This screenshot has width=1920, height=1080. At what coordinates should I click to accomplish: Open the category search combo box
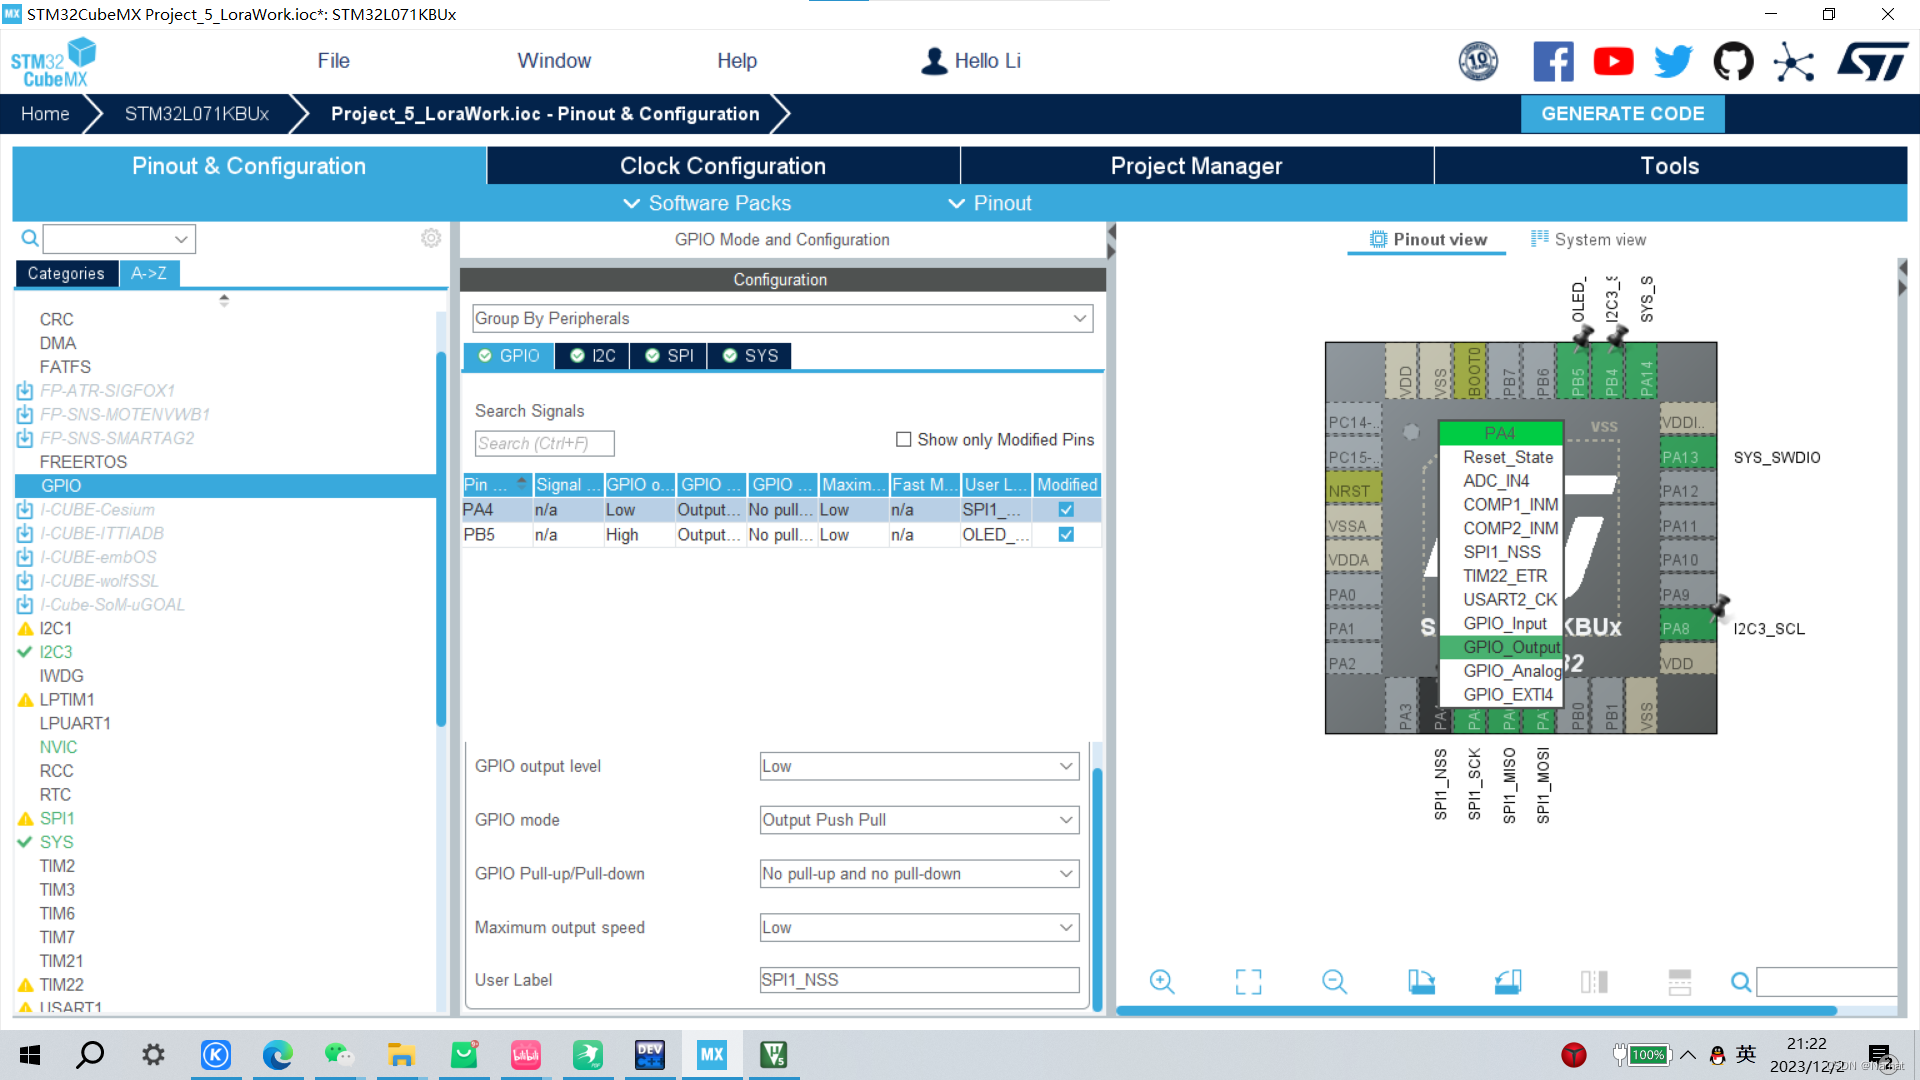coord(119,239)
